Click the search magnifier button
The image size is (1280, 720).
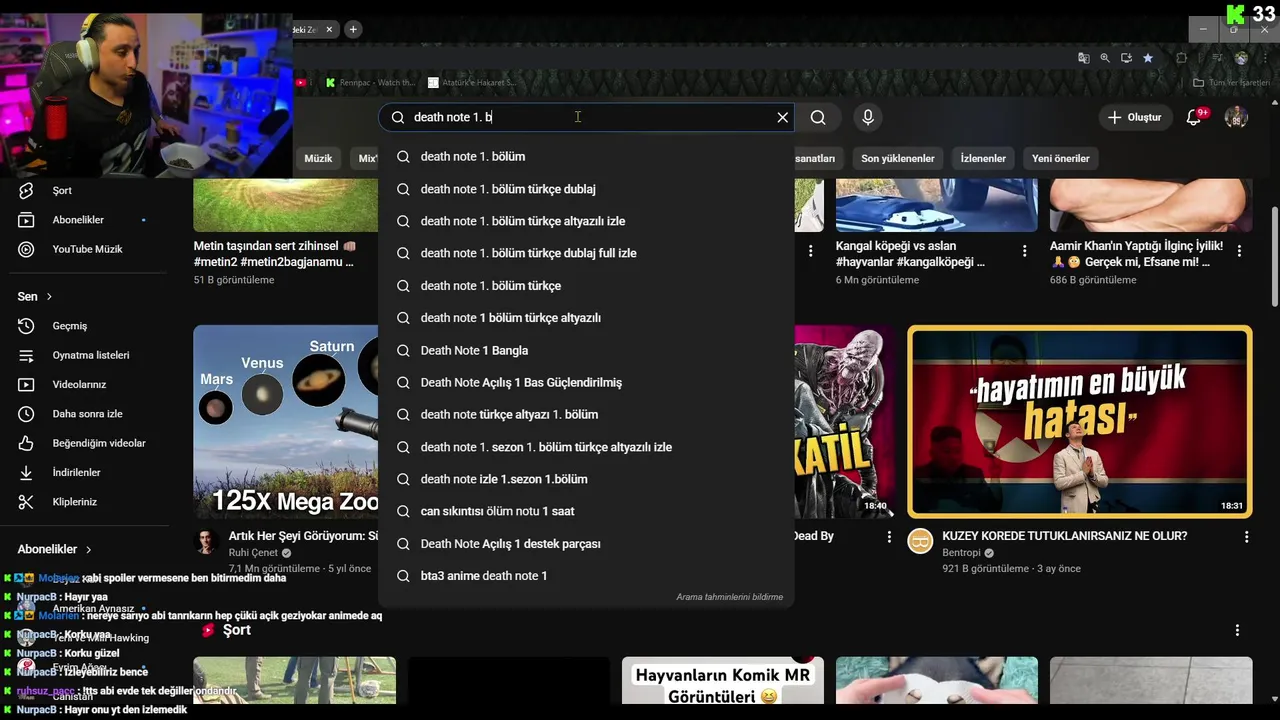pyautogui.click(x=818, y=117)
